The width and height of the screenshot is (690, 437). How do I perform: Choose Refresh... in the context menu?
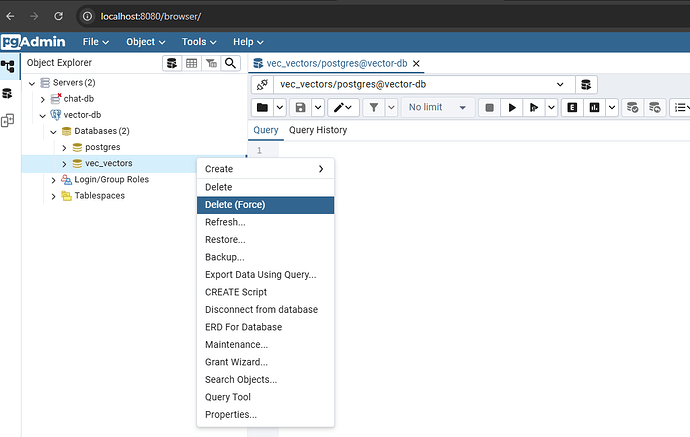click(265, 222)
